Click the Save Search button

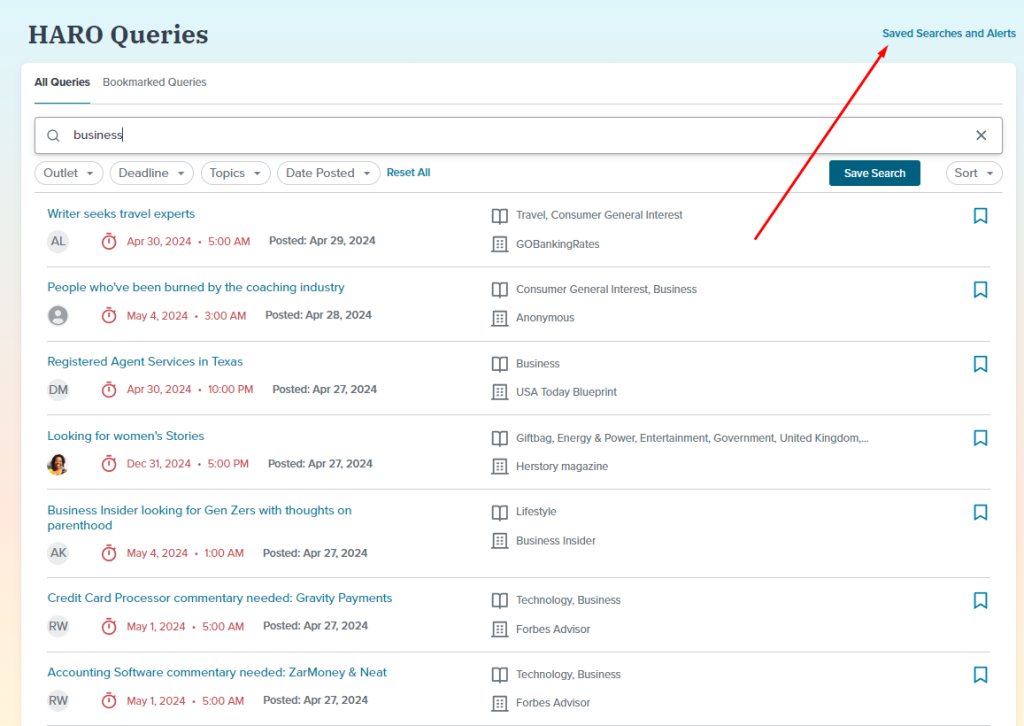click(x=874, y=173)
